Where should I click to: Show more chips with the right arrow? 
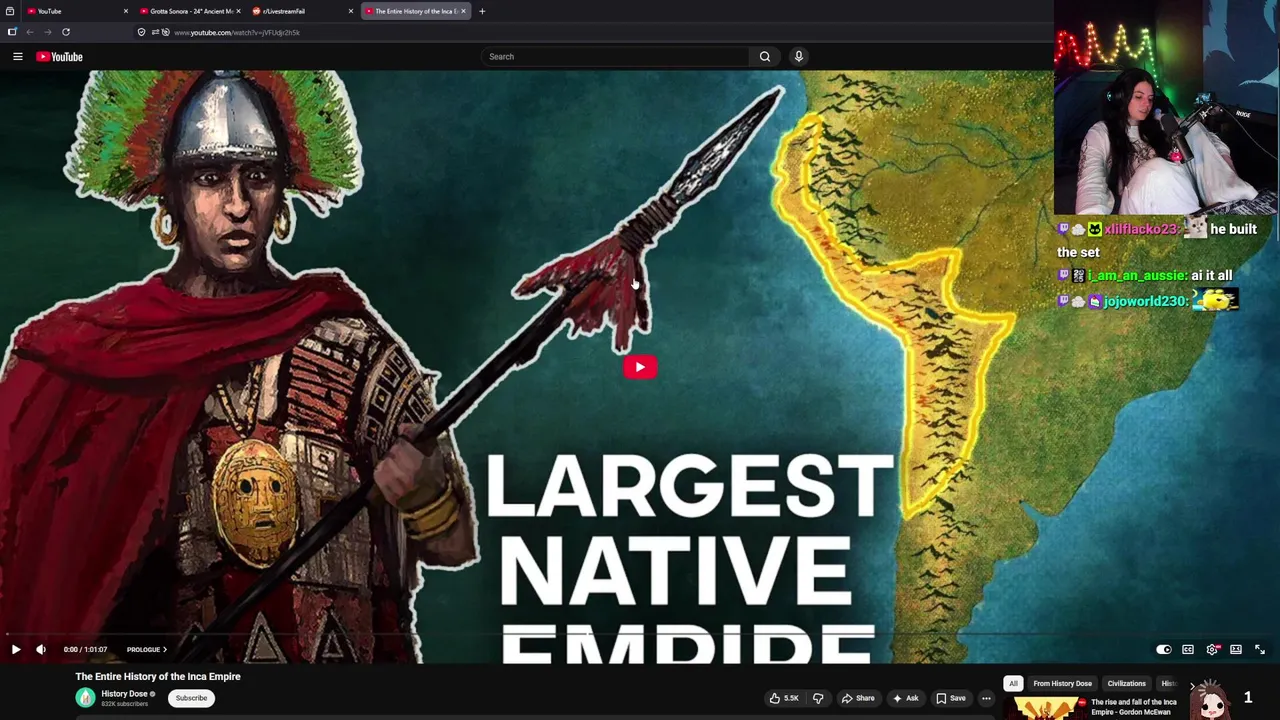[x=1192, y=684]
